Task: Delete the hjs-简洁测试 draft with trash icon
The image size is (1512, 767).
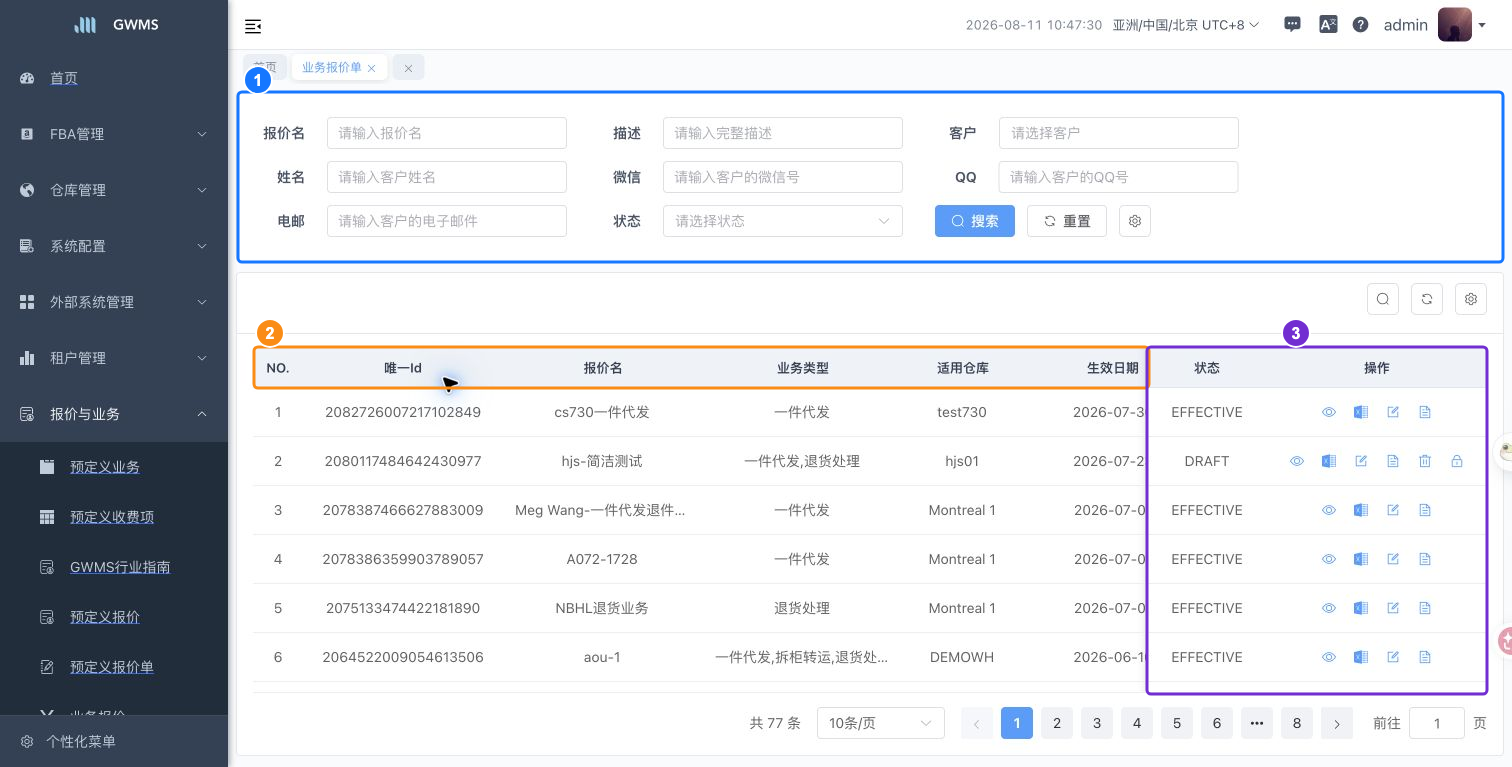Action: point(1425,461)
